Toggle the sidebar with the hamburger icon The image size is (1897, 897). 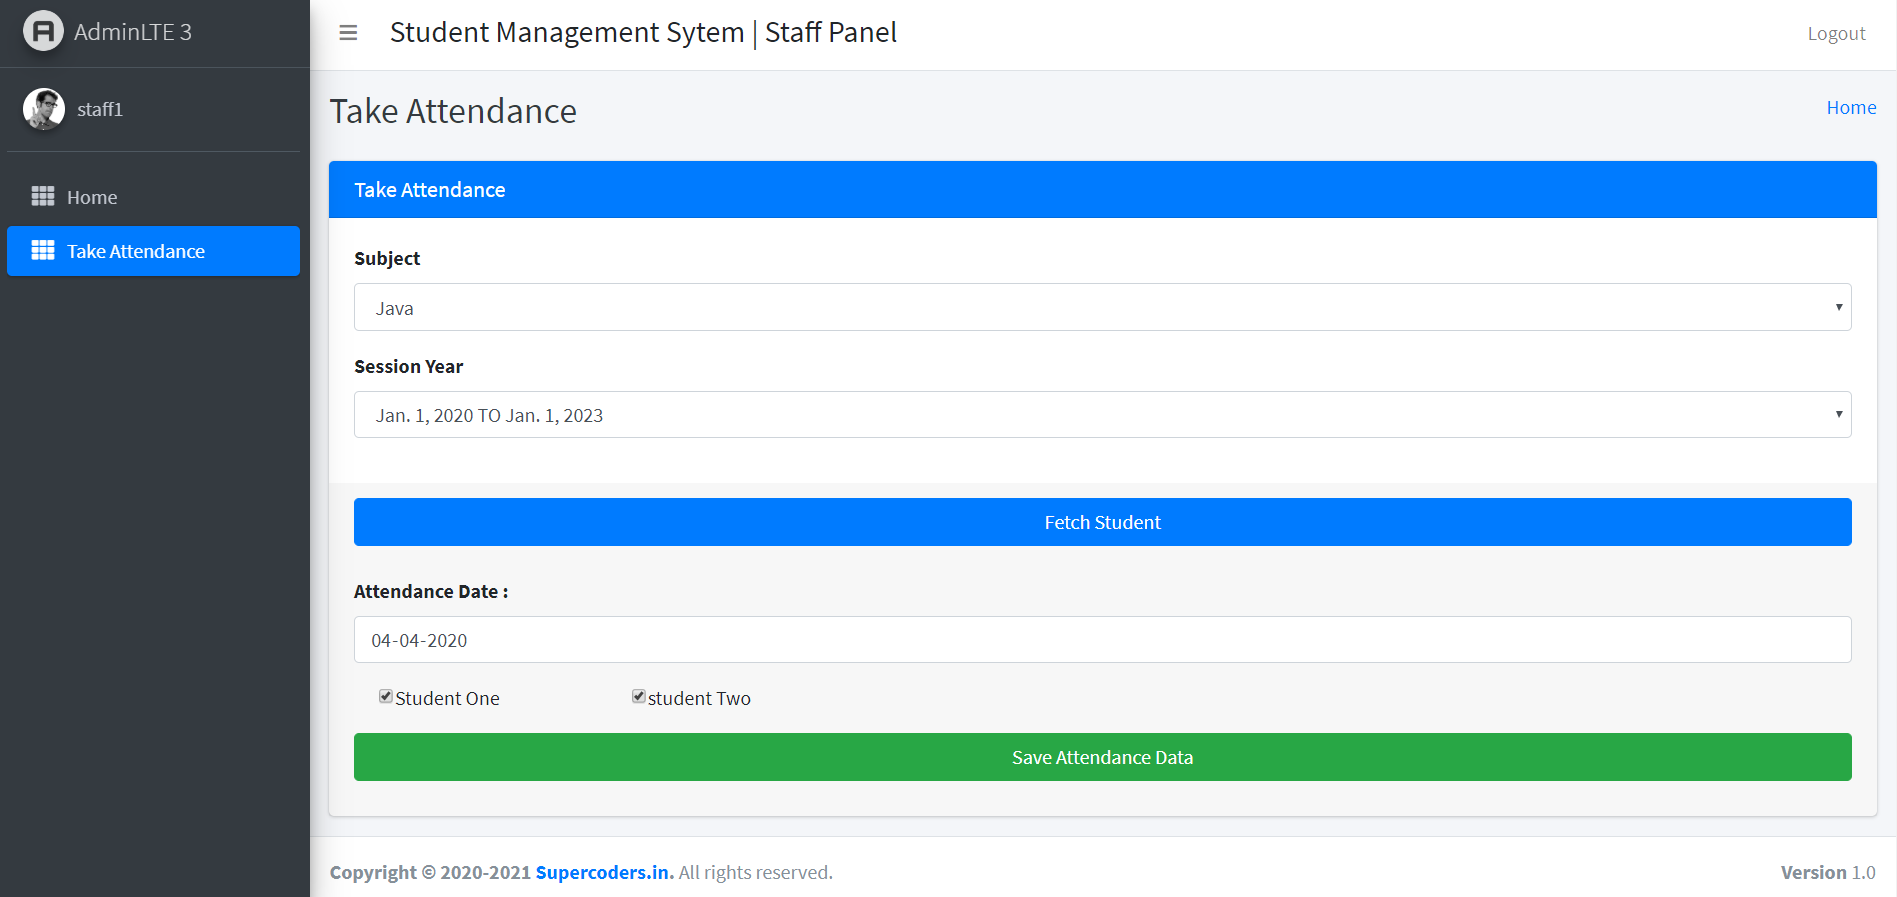click(x=348, y=33)
